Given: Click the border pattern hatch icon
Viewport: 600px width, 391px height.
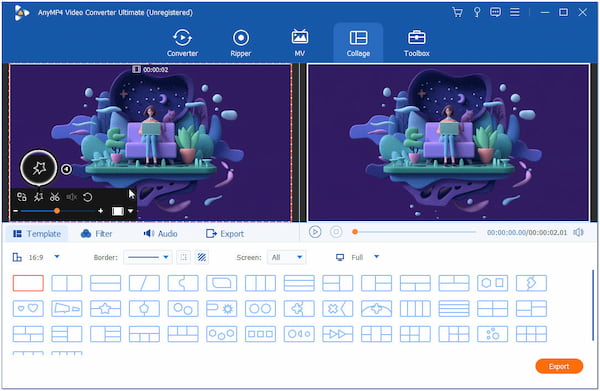Looking at the screenshot, I should (x=202, y=257).
